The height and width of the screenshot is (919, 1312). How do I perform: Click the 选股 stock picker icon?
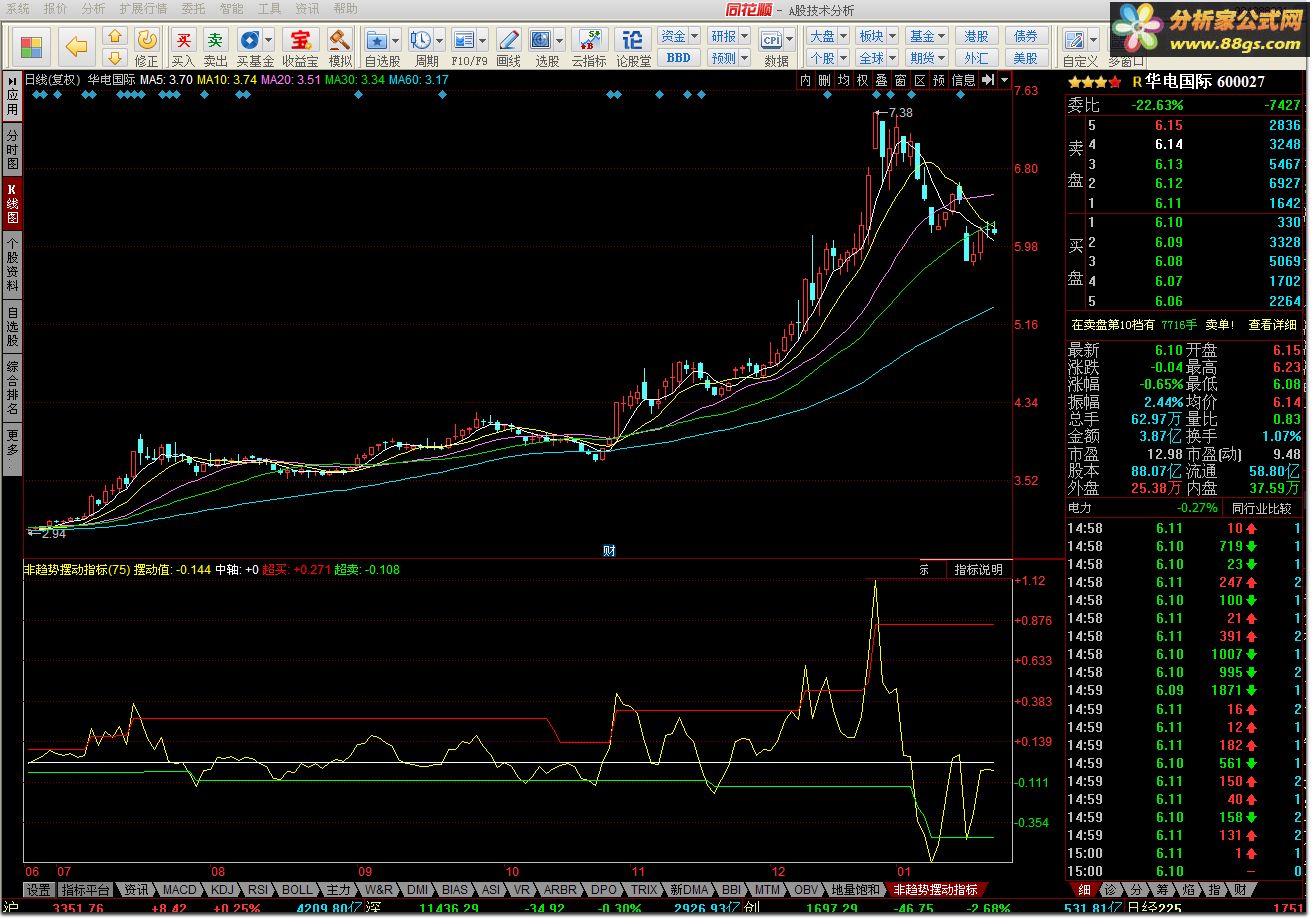click(x=541, y=40)
